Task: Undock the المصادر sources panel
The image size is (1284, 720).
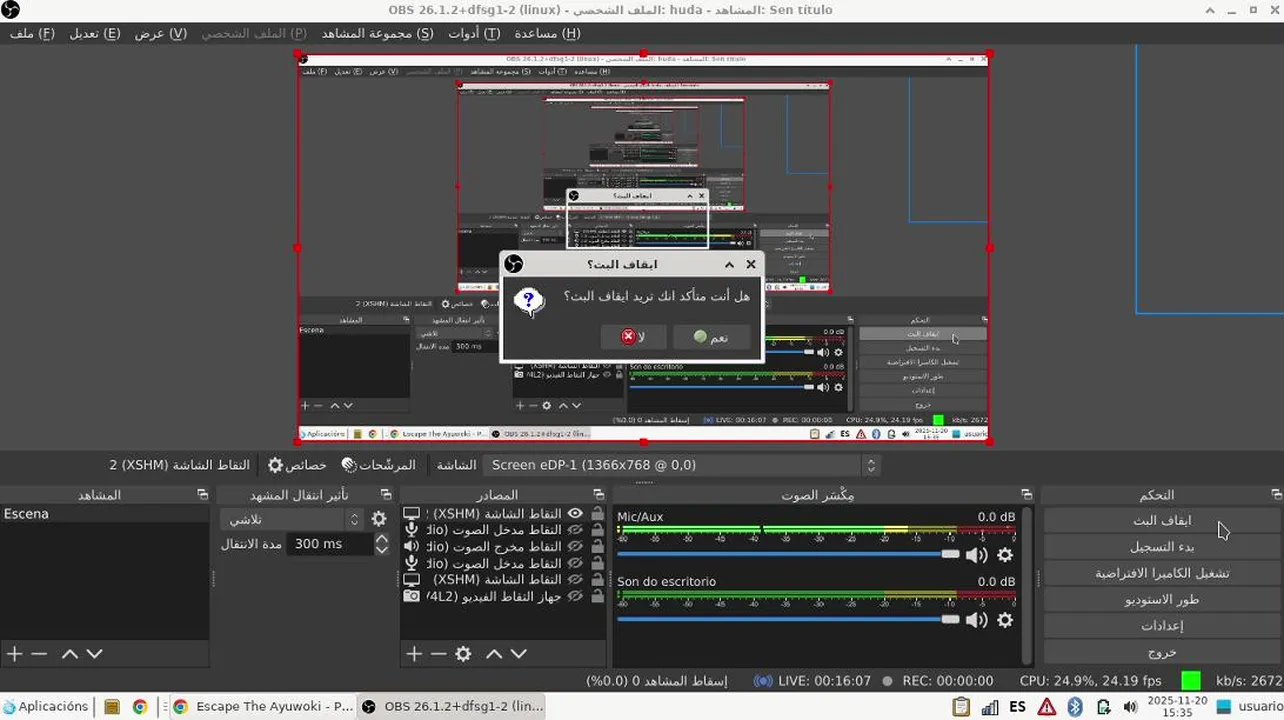Action: coord(598,495)
